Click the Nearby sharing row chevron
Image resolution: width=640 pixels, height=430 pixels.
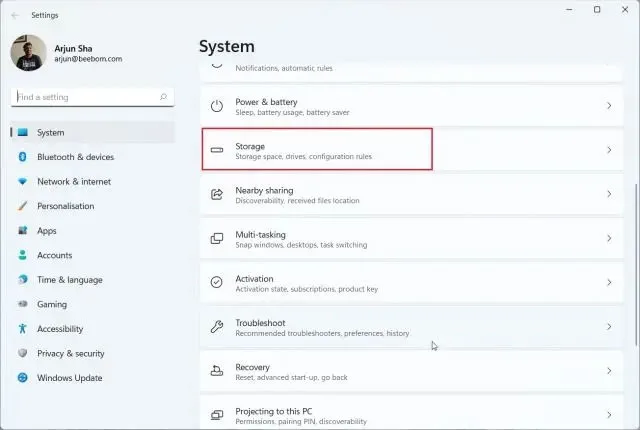609,194
